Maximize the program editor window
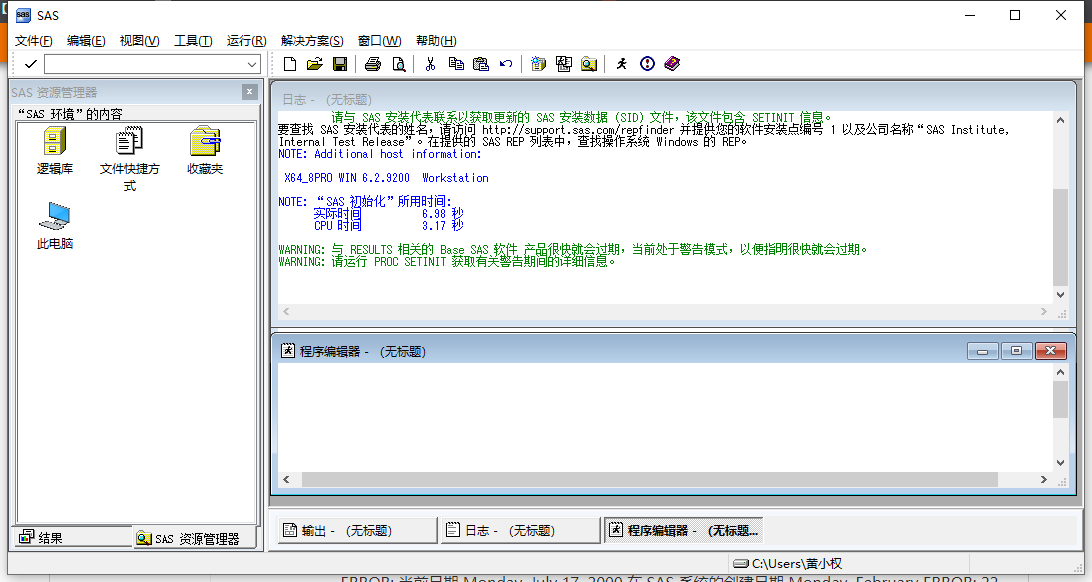Image resolution: width=1092 pixels, height=582 pixels. point(1016,351)
